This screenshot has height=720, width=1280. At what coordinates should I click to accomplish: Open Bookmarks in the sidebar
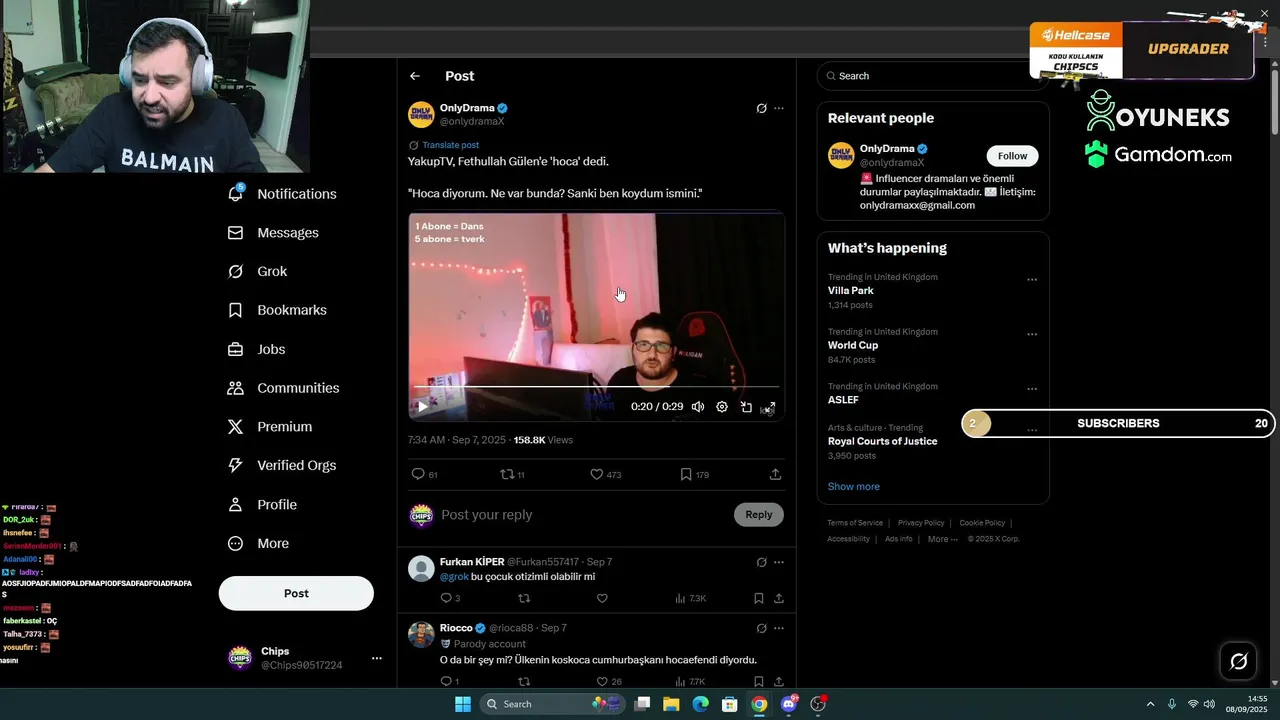(277, 310)
